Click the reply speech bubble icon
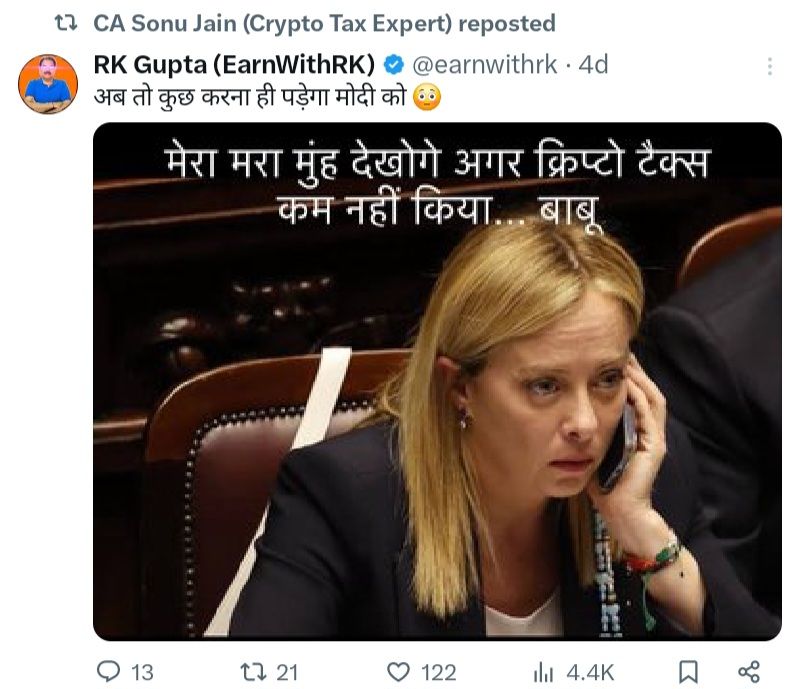 (x=108, y=672)
